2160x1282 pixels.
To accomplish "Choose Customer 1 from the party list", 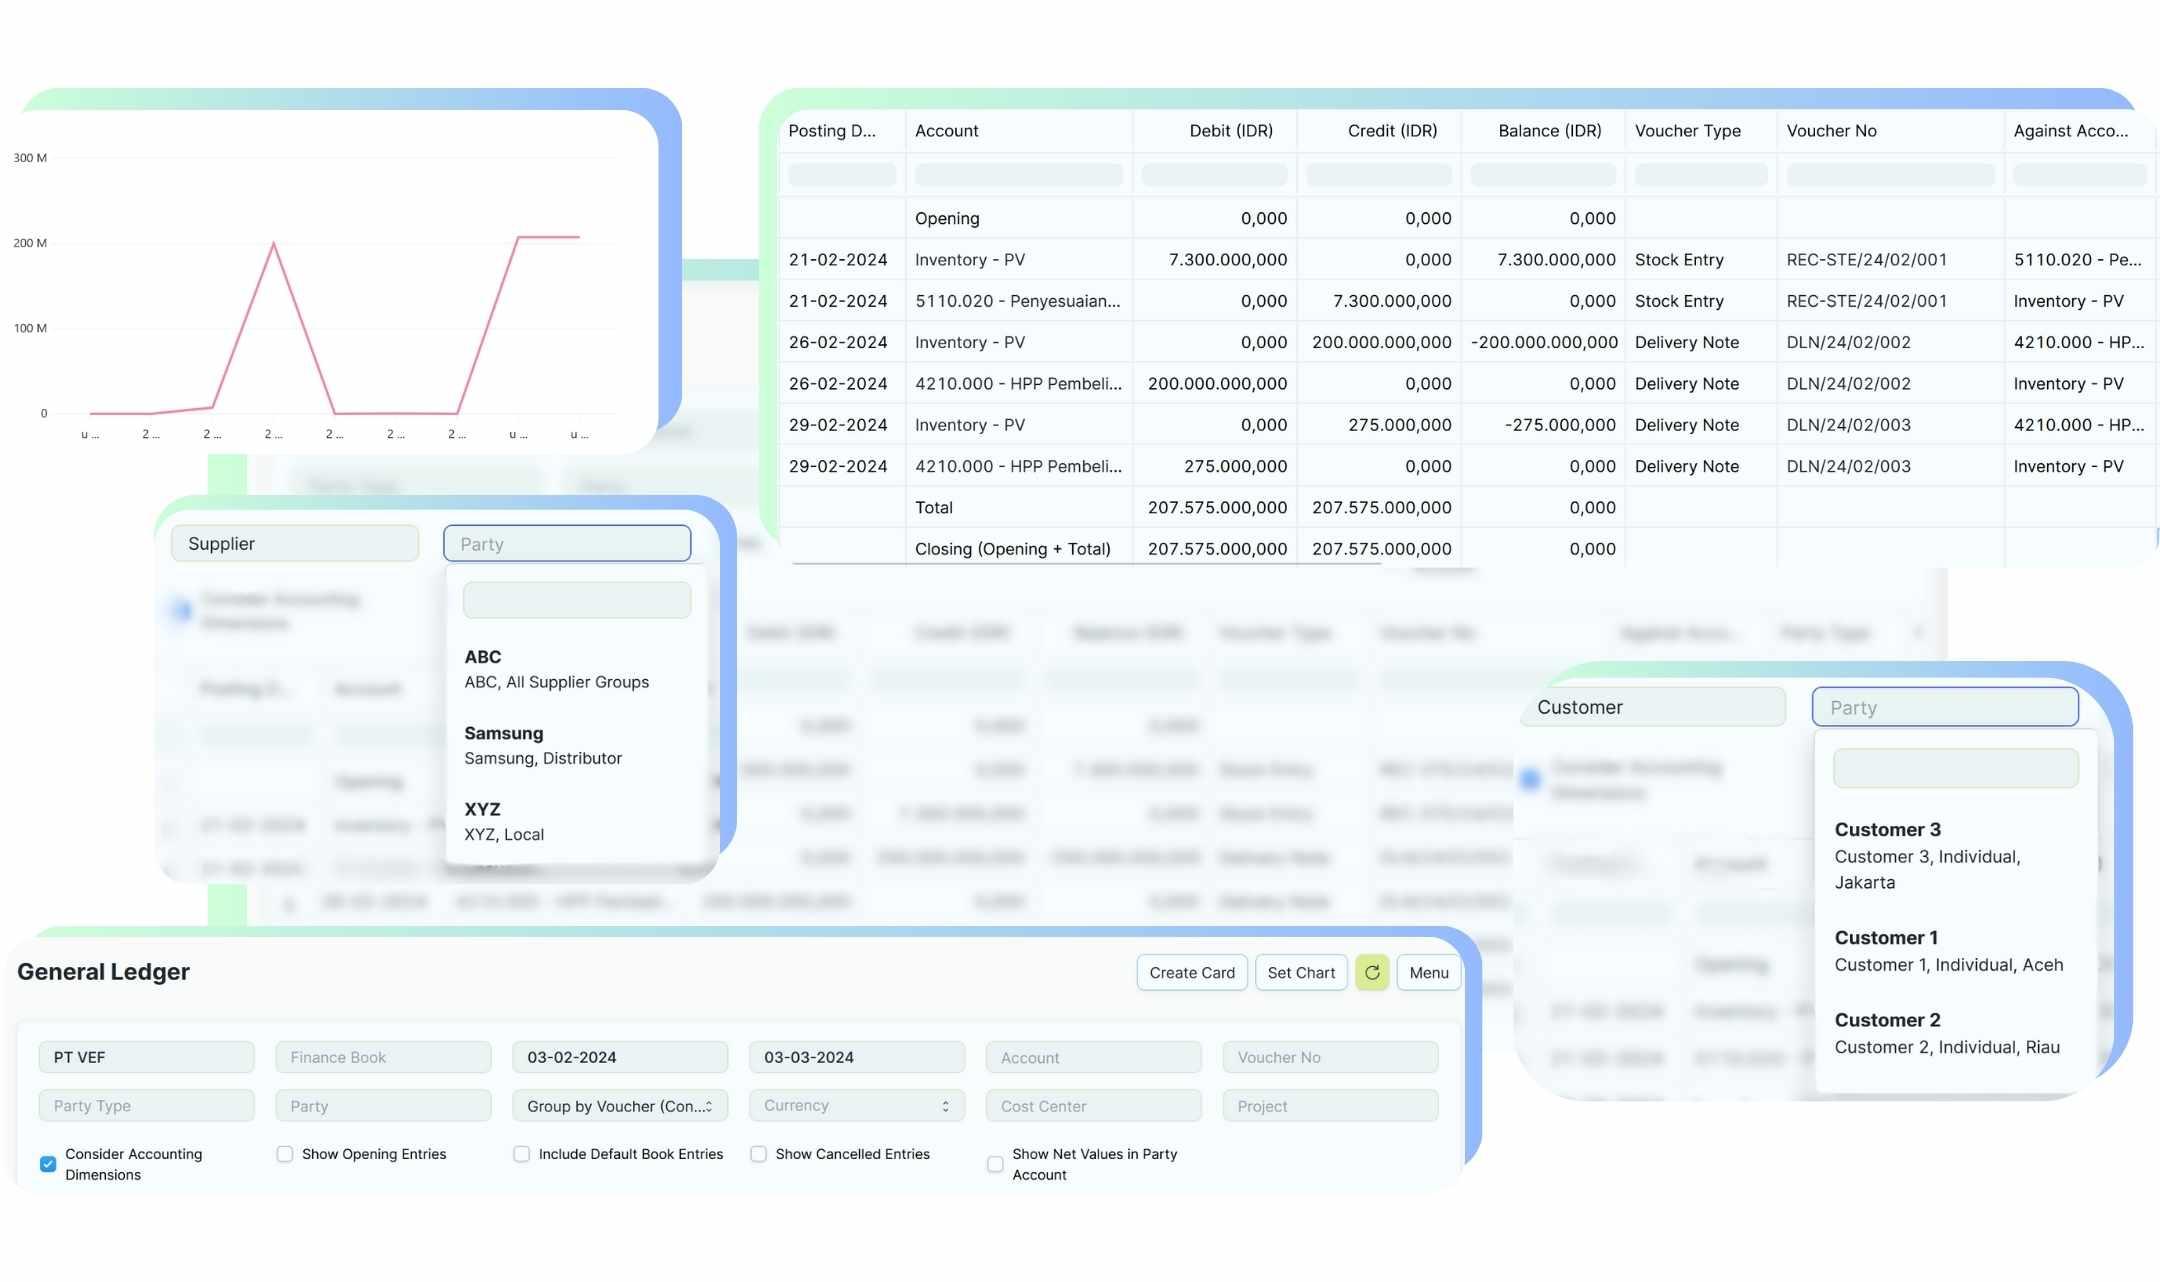I will (1947, 950).
